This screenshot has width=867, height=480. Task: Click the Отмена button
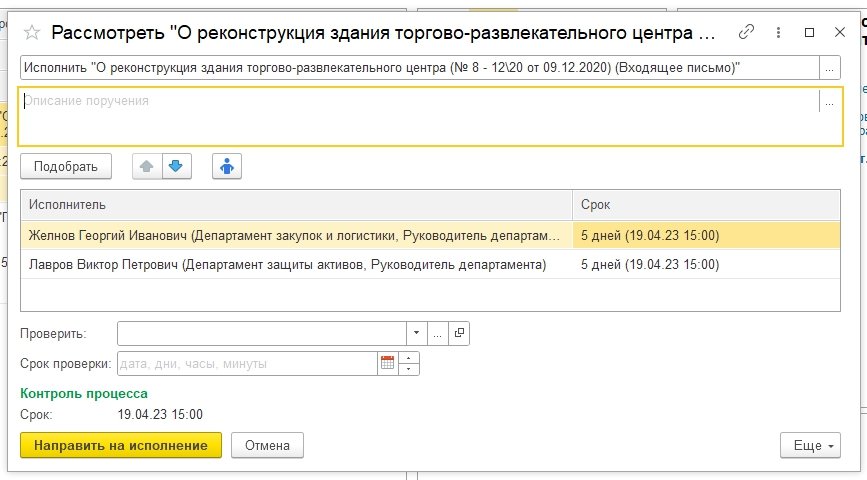tap(268, 446)
